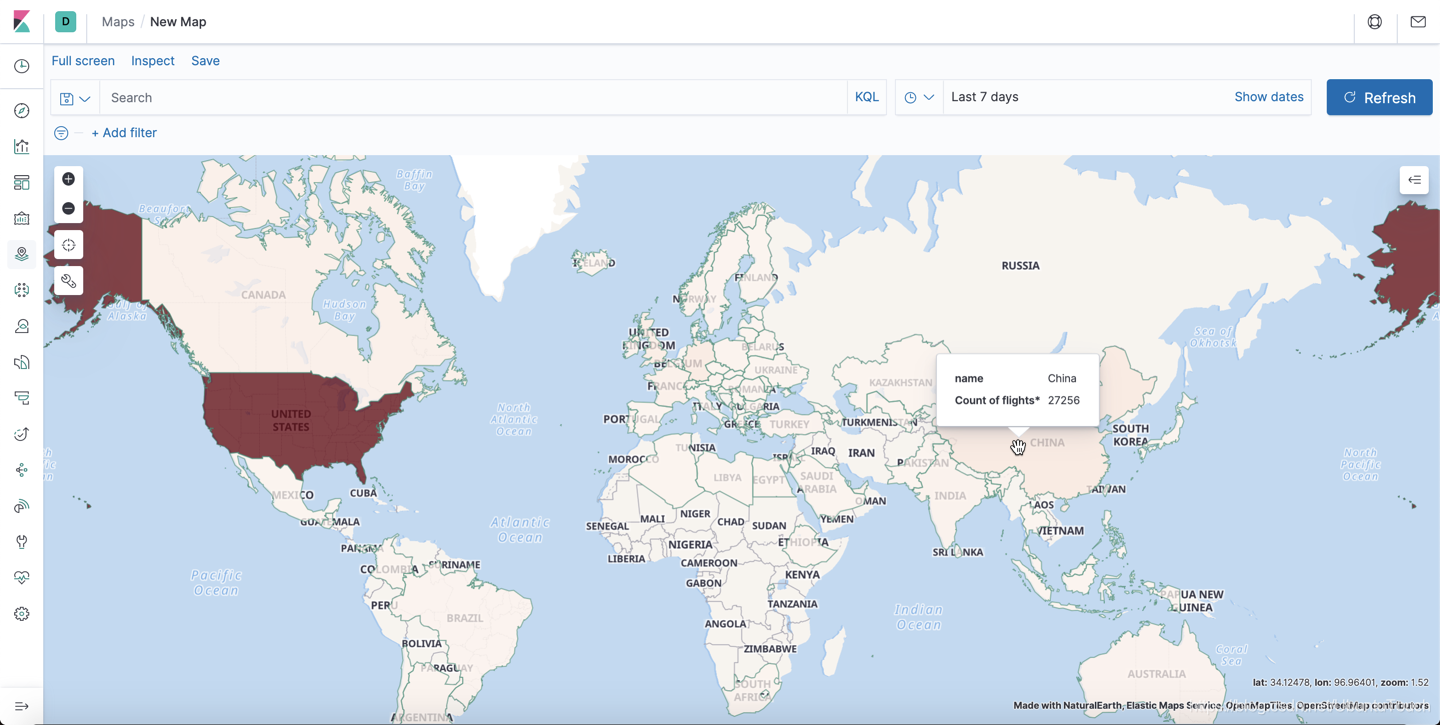Click the Count of flights value 27256

click(1064, 401)
